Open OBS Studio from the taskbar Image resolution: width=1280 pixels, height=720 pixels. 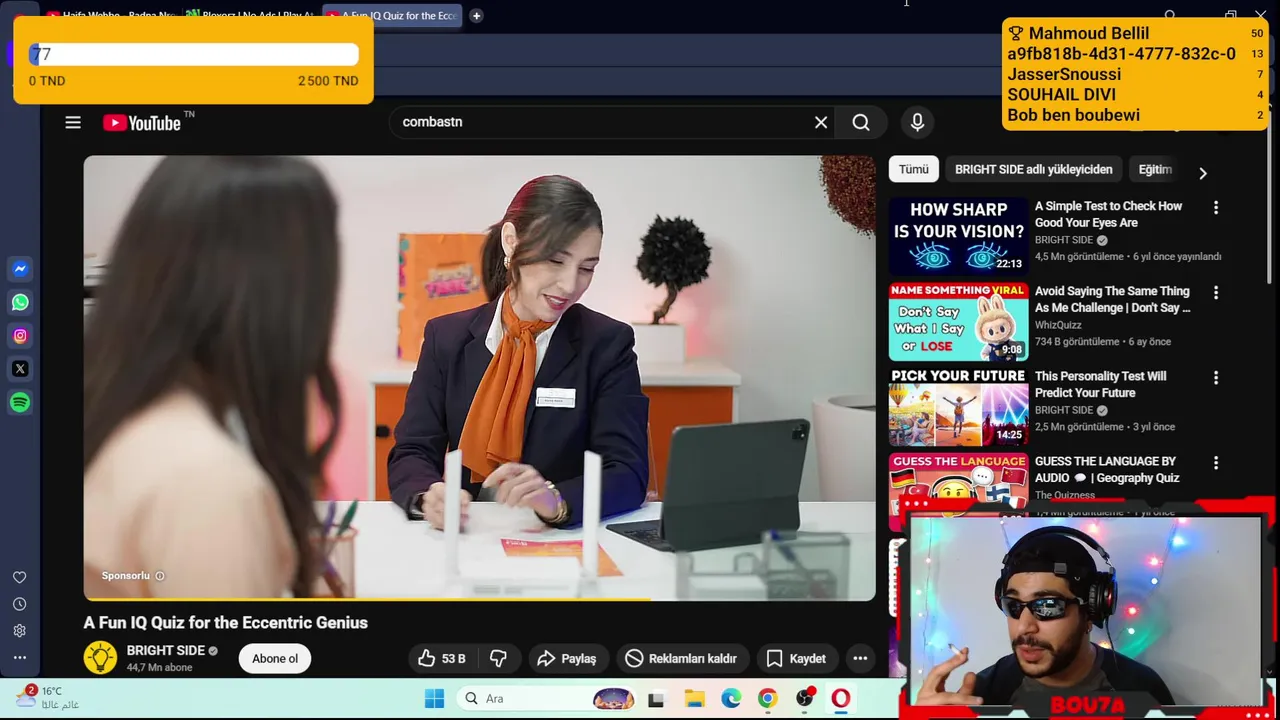[x=804, y=698]
